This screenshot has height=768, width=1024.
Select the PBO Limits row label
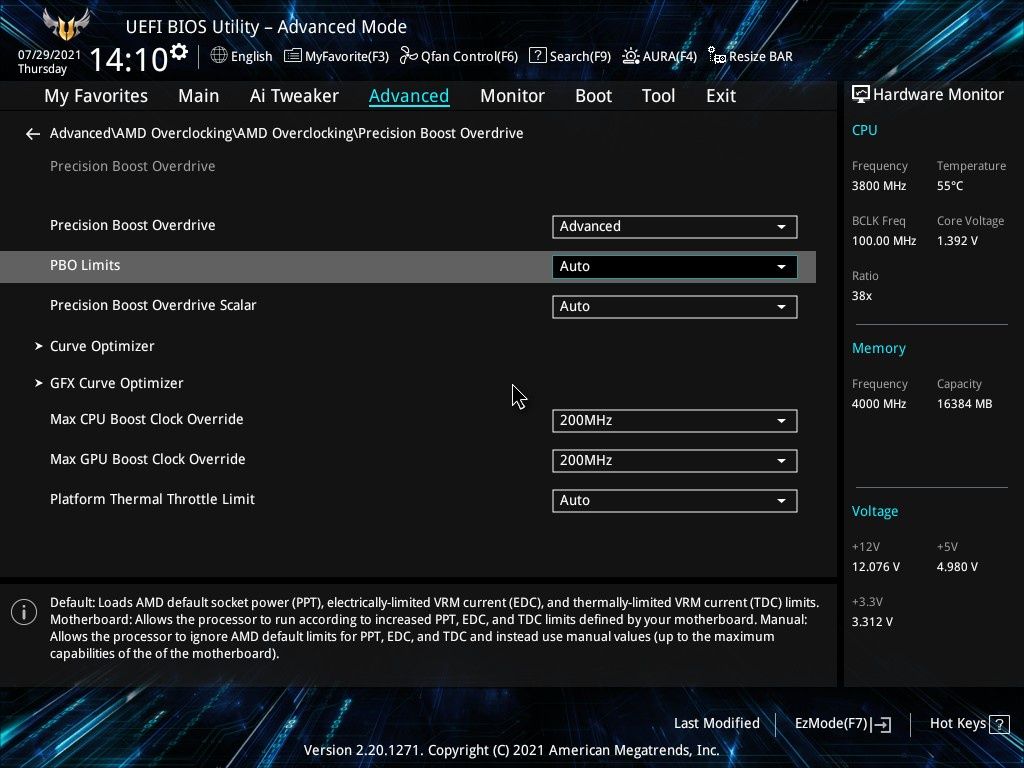click(85, 266)
